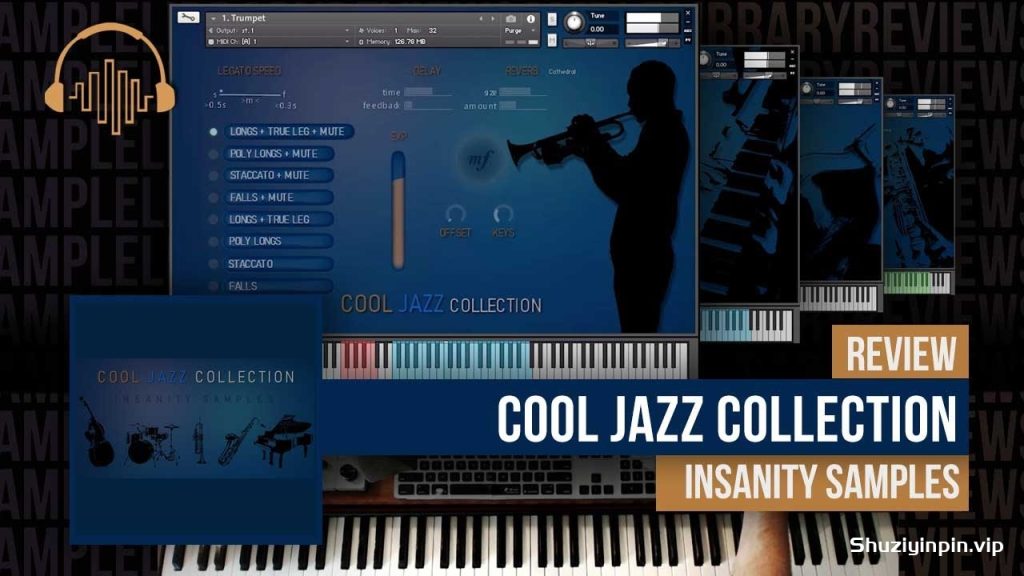Image resolution: width=1024 pixels, height=576 pixels.
Task: Click the OFFSET knob
Action: (455, 214)
